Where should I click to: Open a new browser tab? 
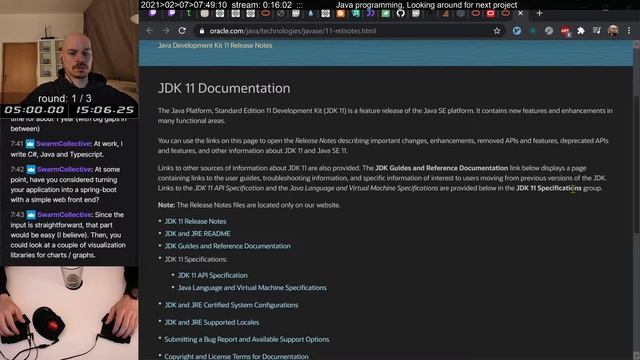click(539, 13)
